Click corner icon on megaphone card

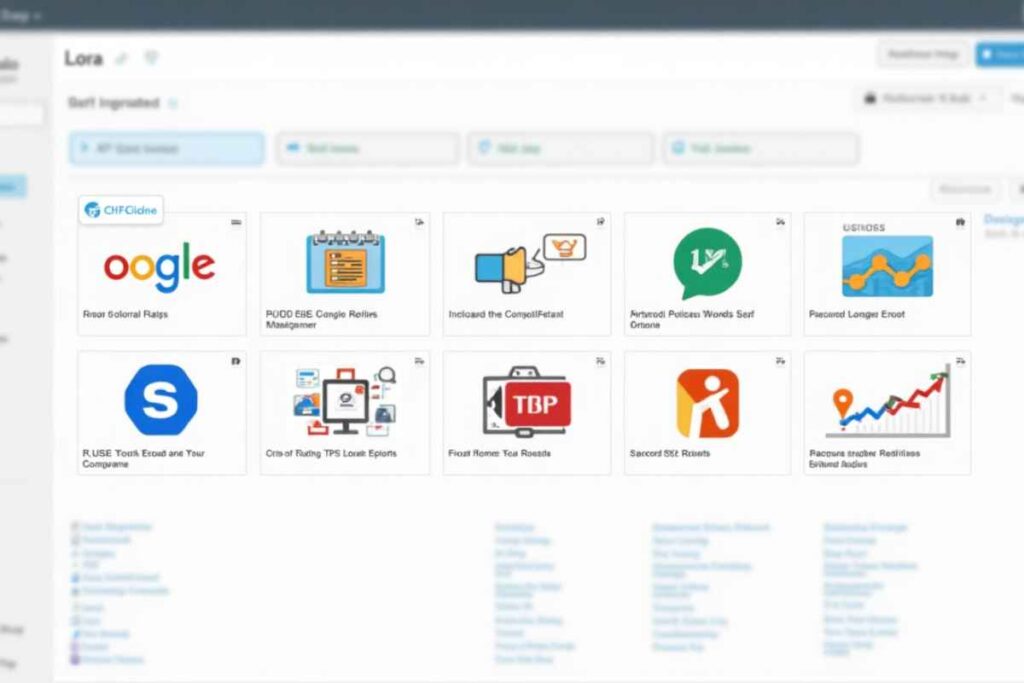[600, 222]
